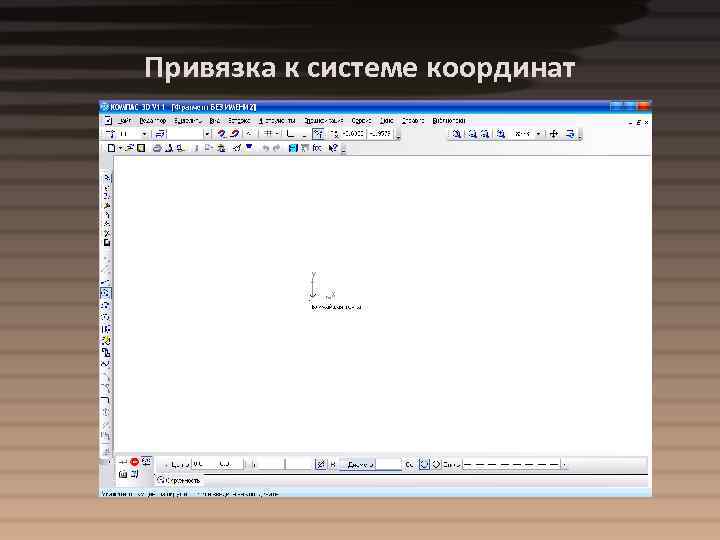The image size is (720, 540).
Task: Click the coordinate origin marker in the drawing area
Action: (313, 296)
